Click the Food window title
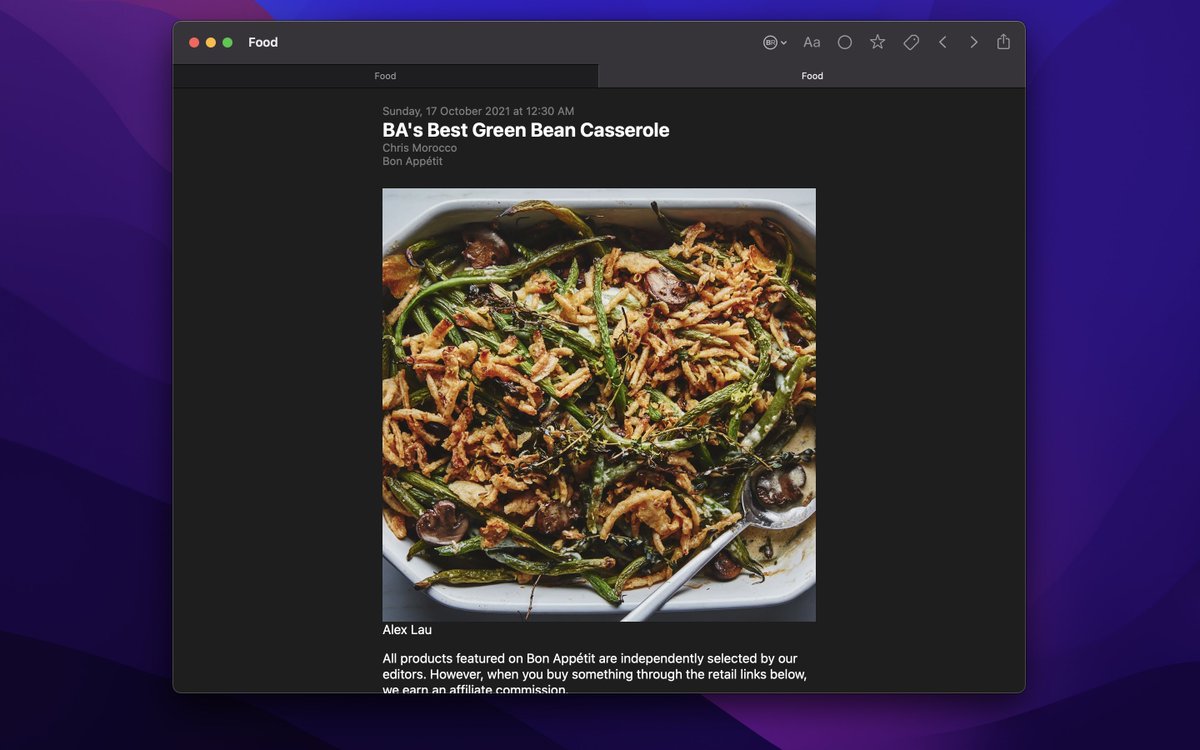Screen dimensions: 1200x750 [x=263, y=42]
